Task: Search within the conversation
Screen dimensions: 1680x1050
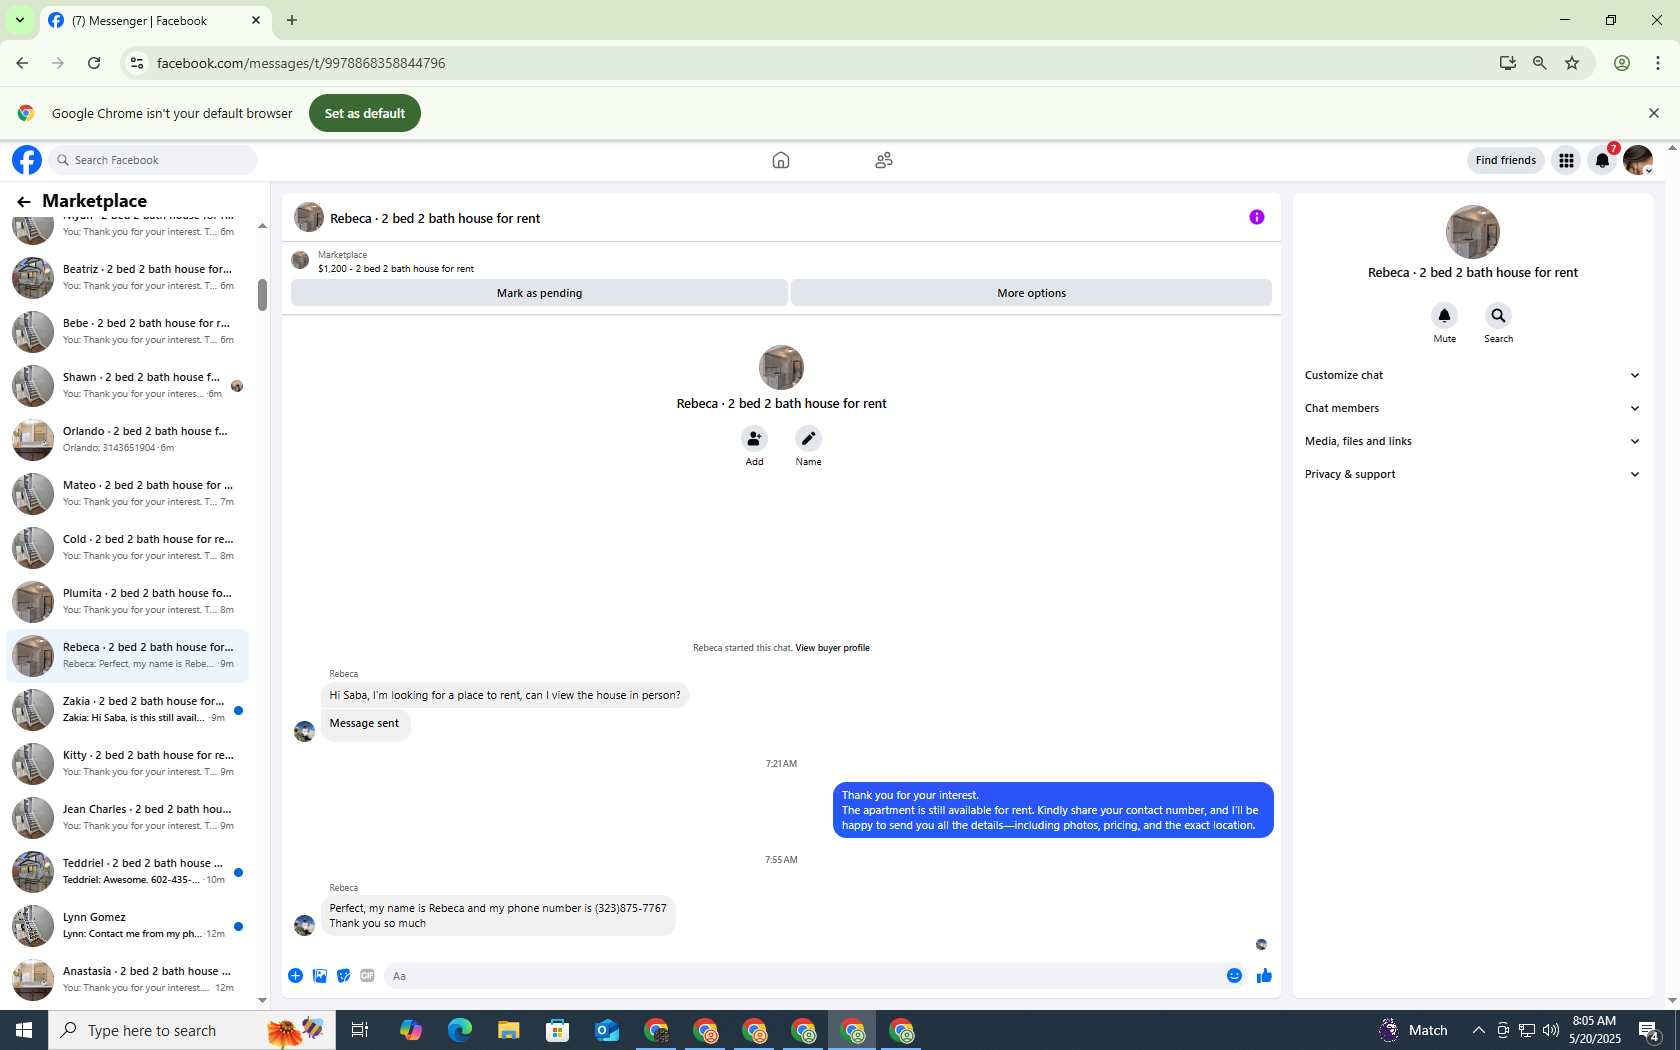Action: coord(1498,316)
